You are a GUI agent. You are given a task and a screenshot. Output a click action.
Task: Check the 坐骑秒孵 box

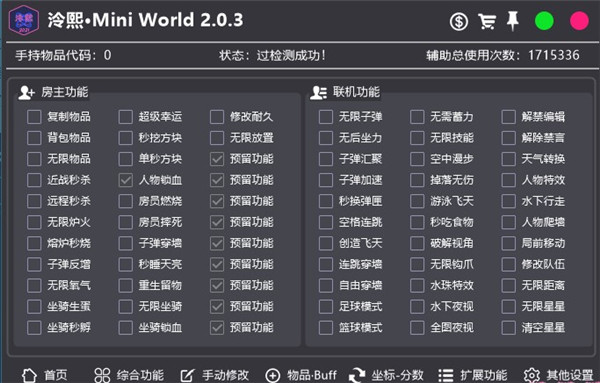pyautogui.click(x=34, y=327)
